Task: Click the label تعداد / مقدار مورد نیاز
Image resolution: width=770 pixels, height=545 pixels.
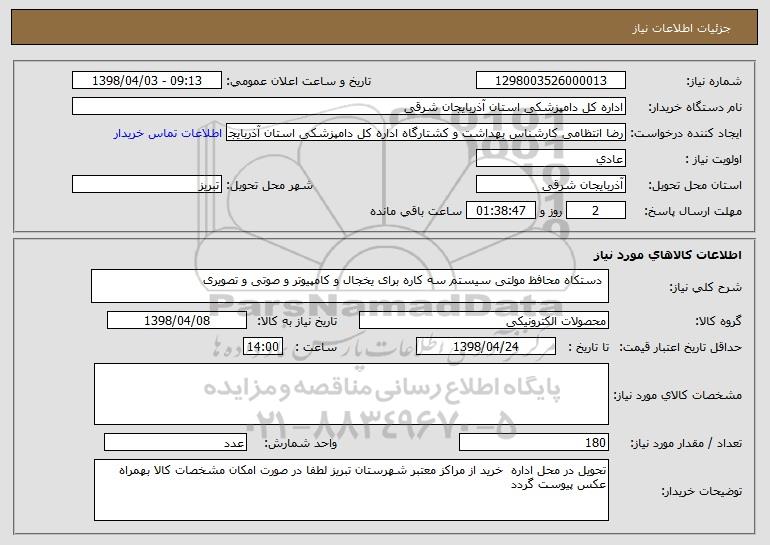Action: (x=686, y=443)
